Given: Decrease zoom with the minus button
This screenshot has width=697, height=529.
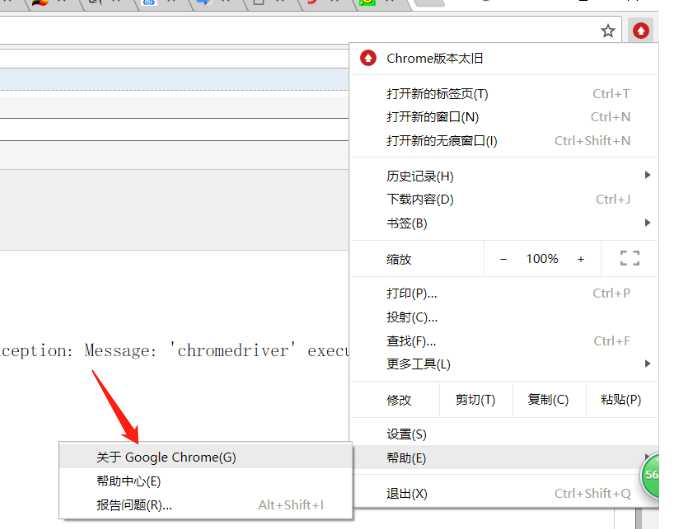Looking at the screenshot, I should 503,259.
